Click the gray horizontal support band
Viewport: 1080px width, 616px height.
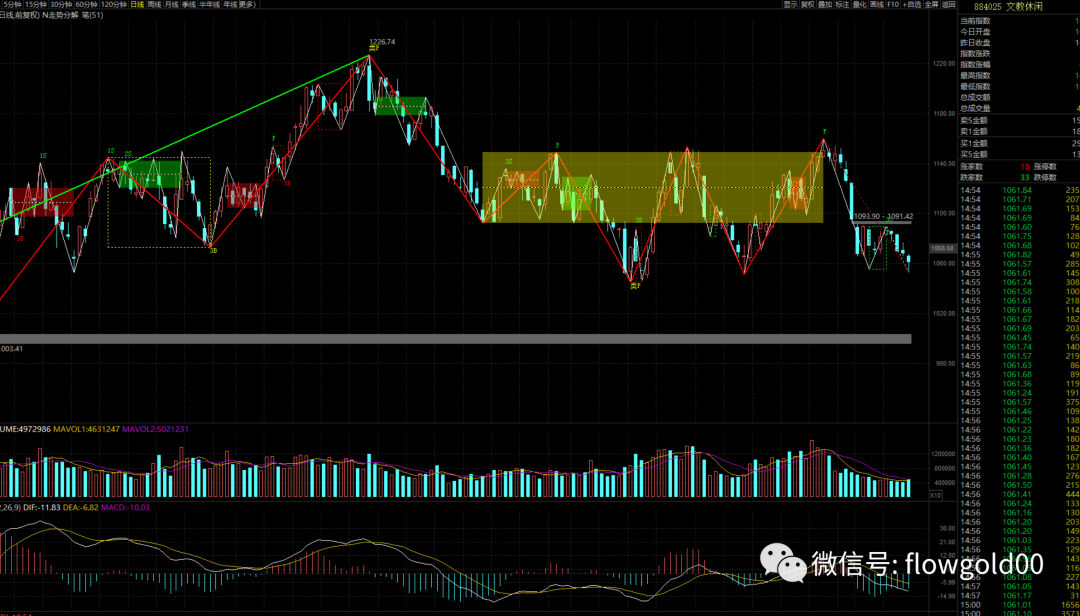tap(455, 338)
